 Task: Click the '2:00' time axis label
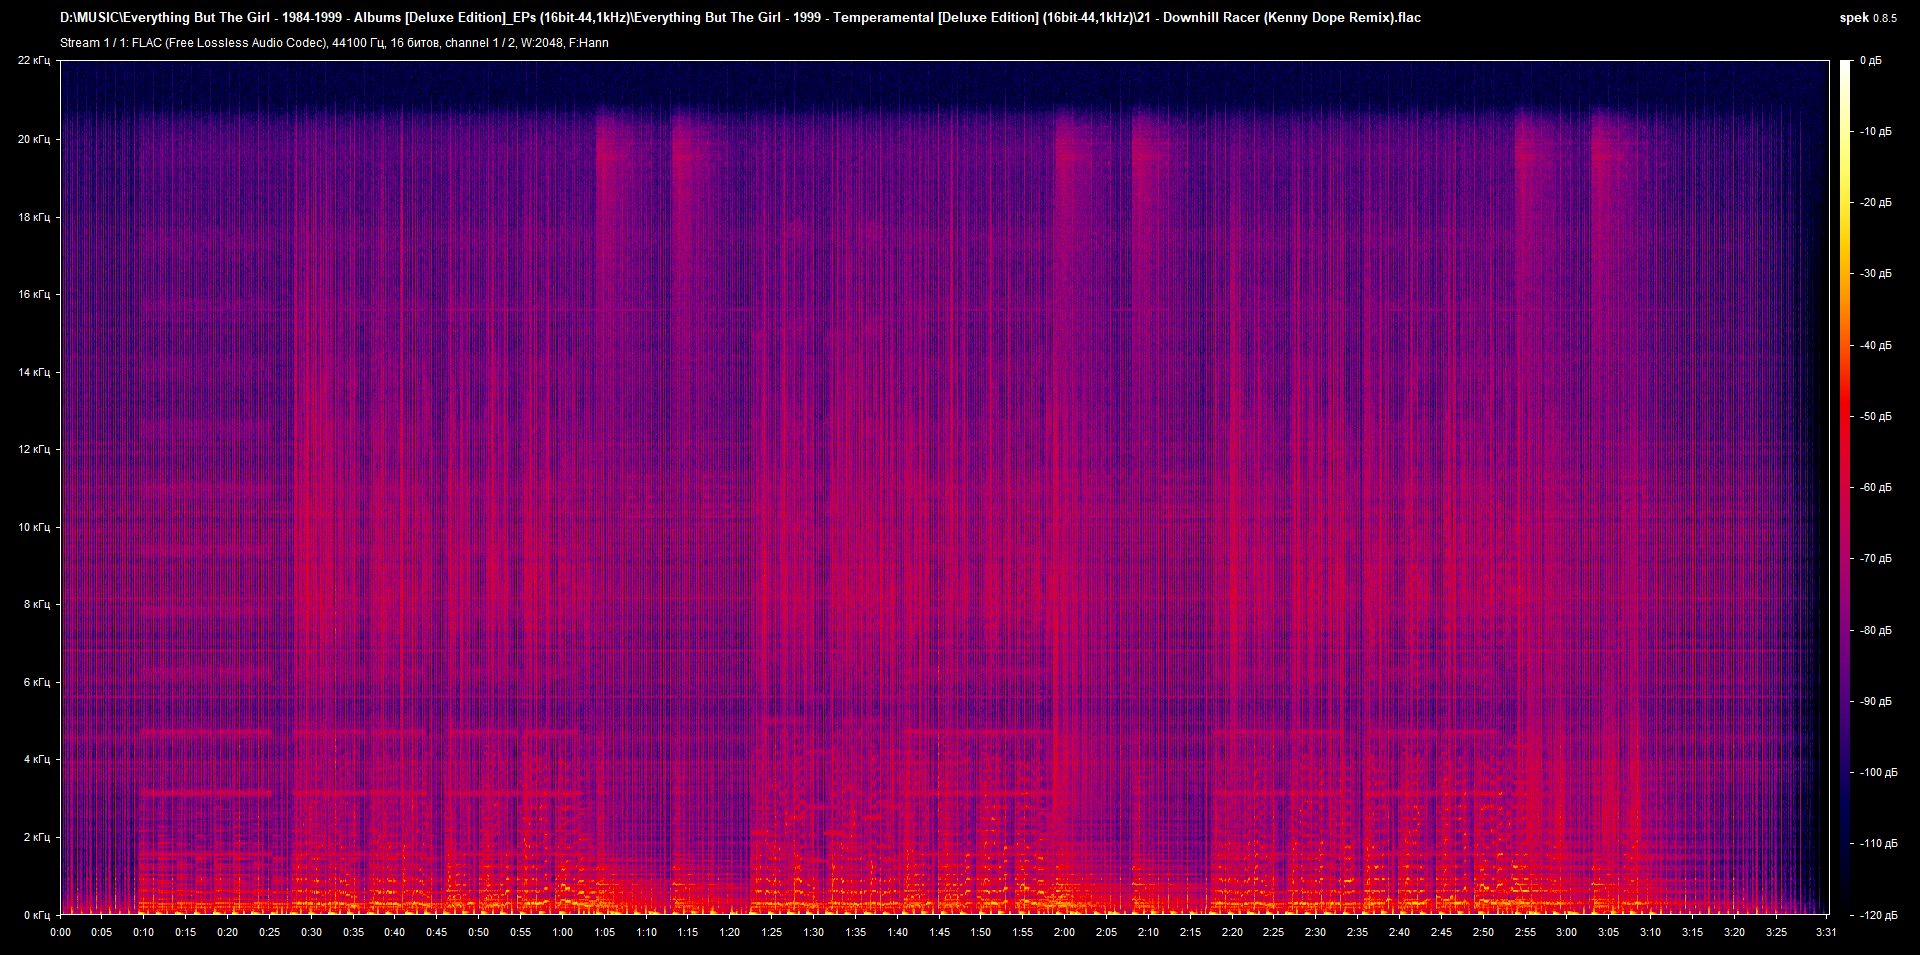pyautogui.click(x=1064, y=932)
